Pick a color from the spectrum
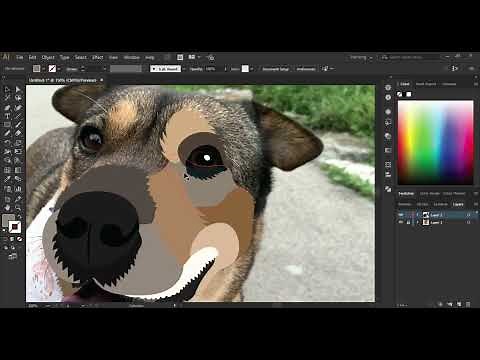The height and width of the screenshot is (360, 480). click(435, 142)
